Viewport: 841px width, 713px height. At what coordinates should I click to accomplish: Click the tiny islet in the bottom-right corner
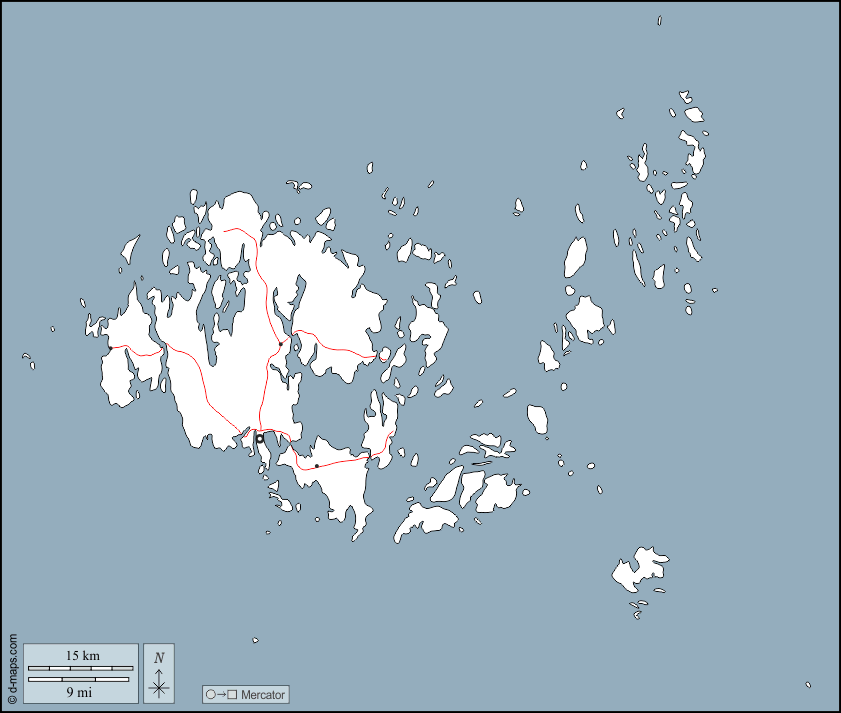coord(808,685)
